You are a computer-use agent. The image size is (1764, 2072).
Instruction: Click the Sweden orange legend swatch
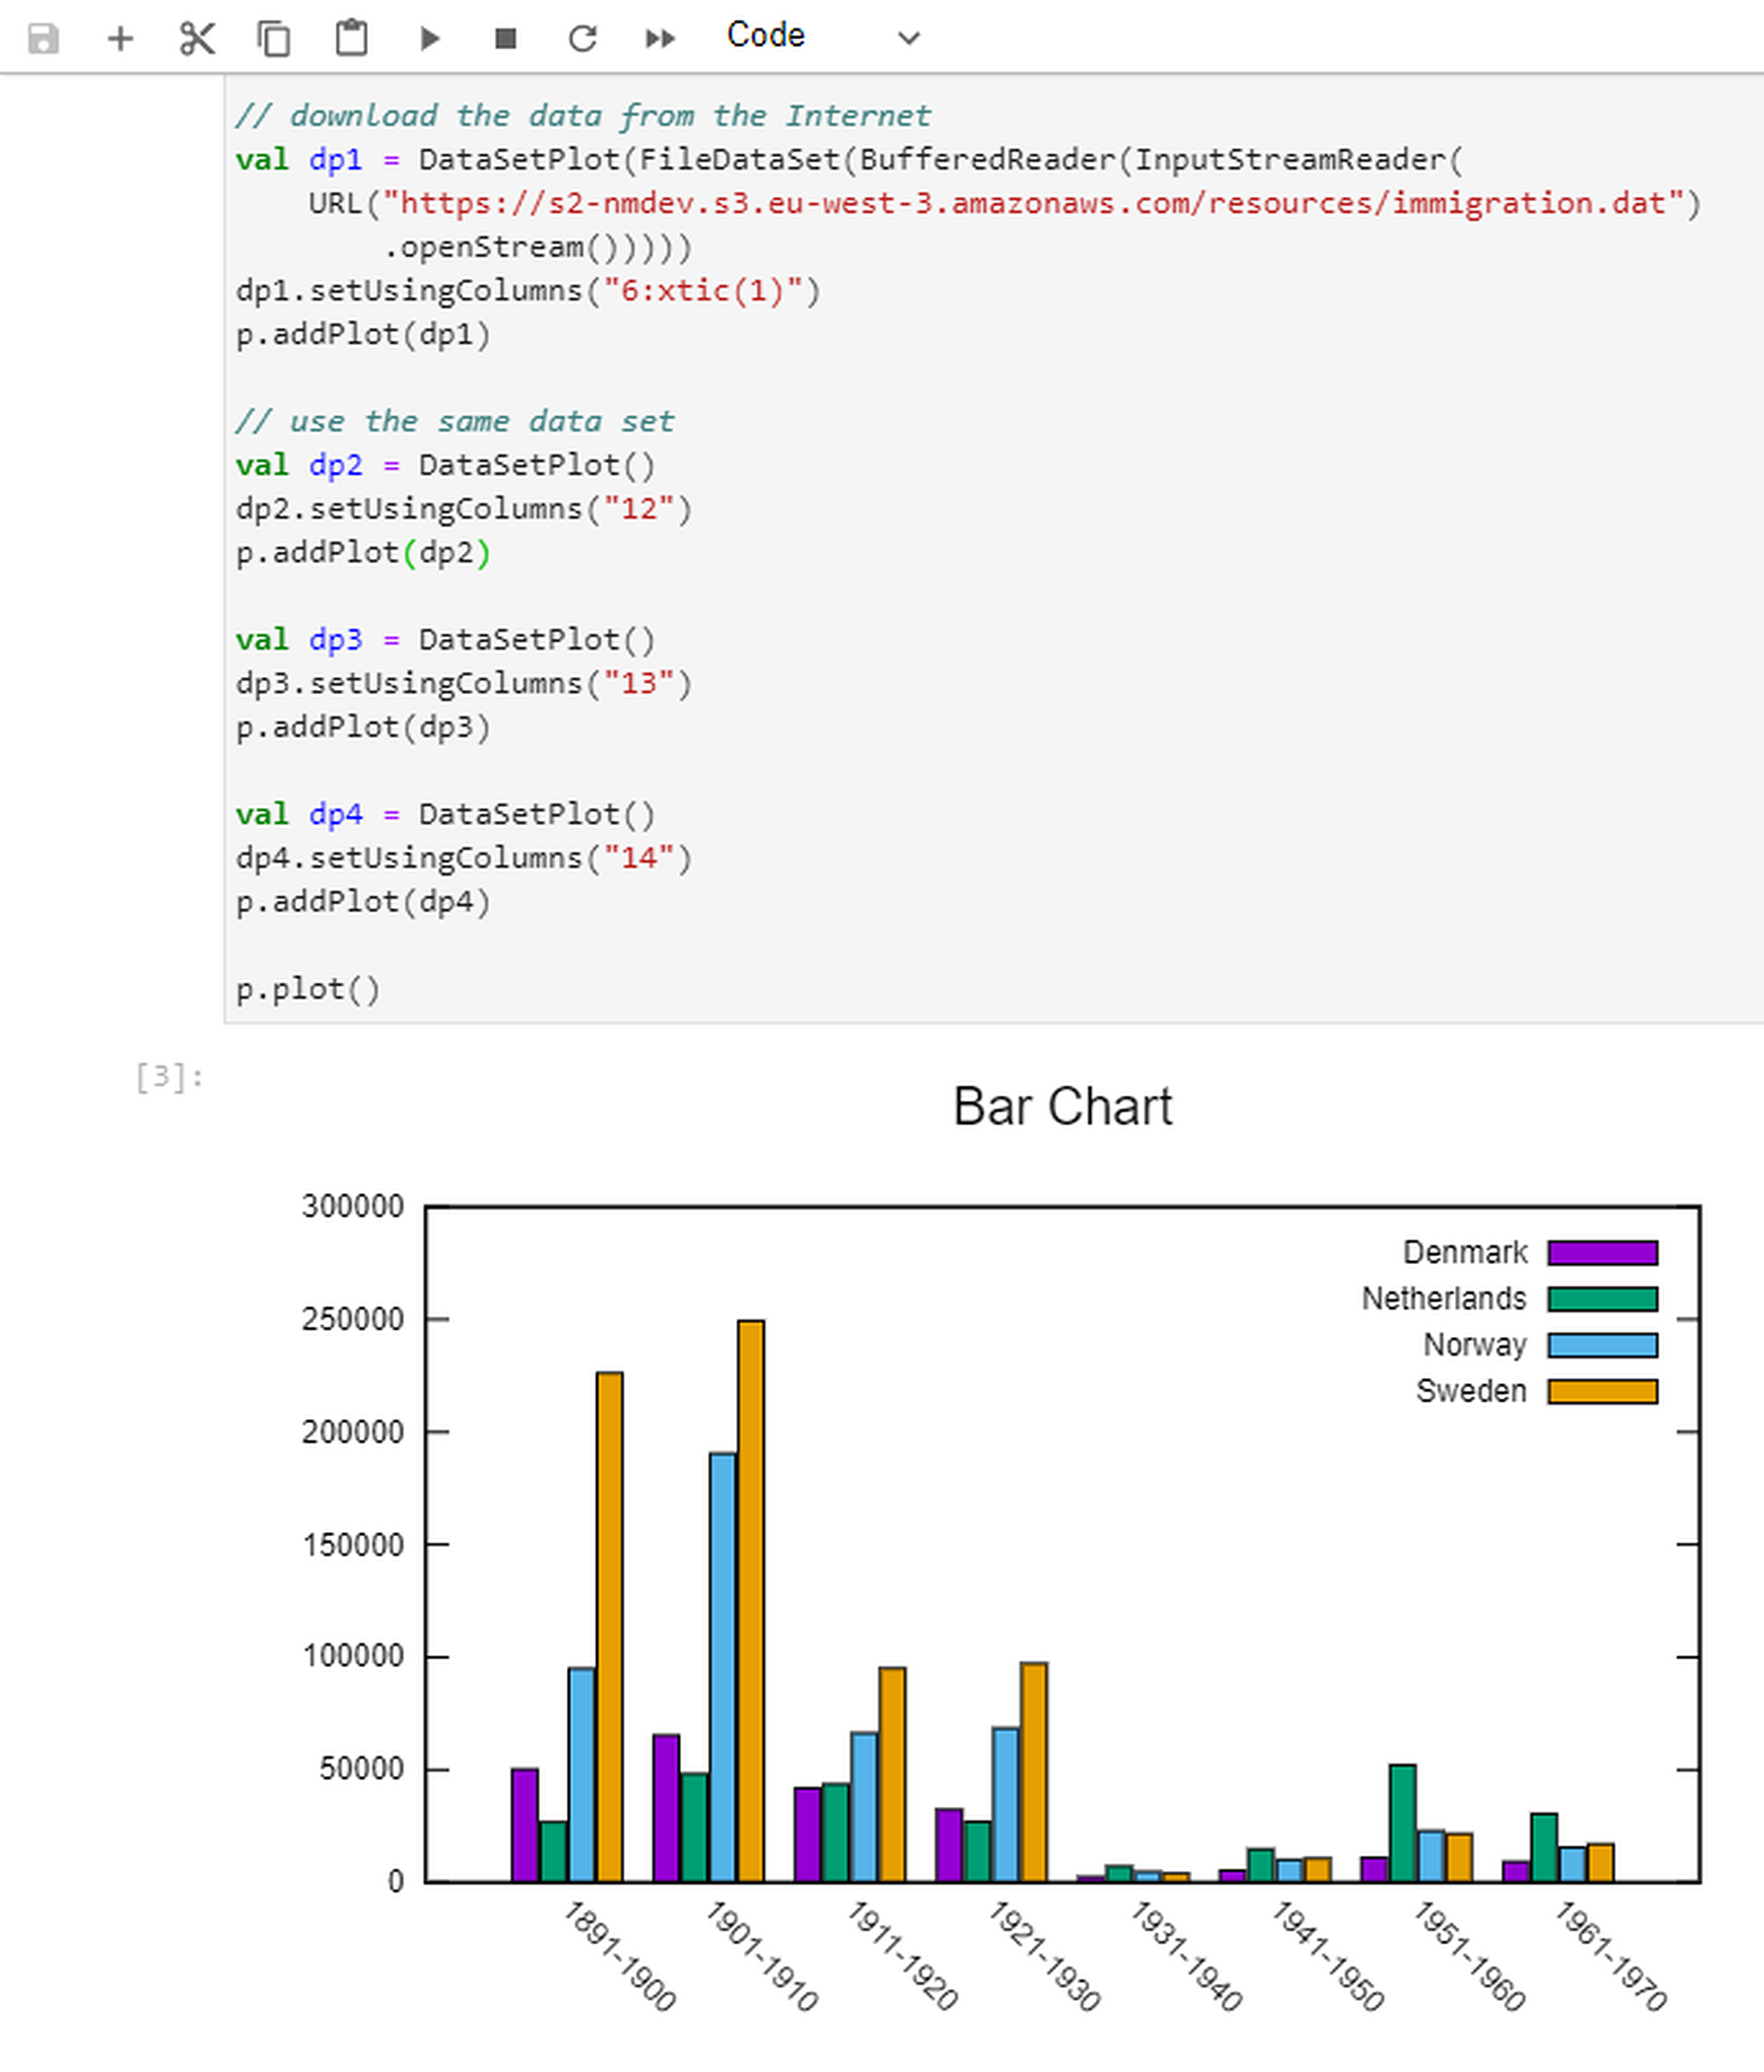pos(1602,1392)
